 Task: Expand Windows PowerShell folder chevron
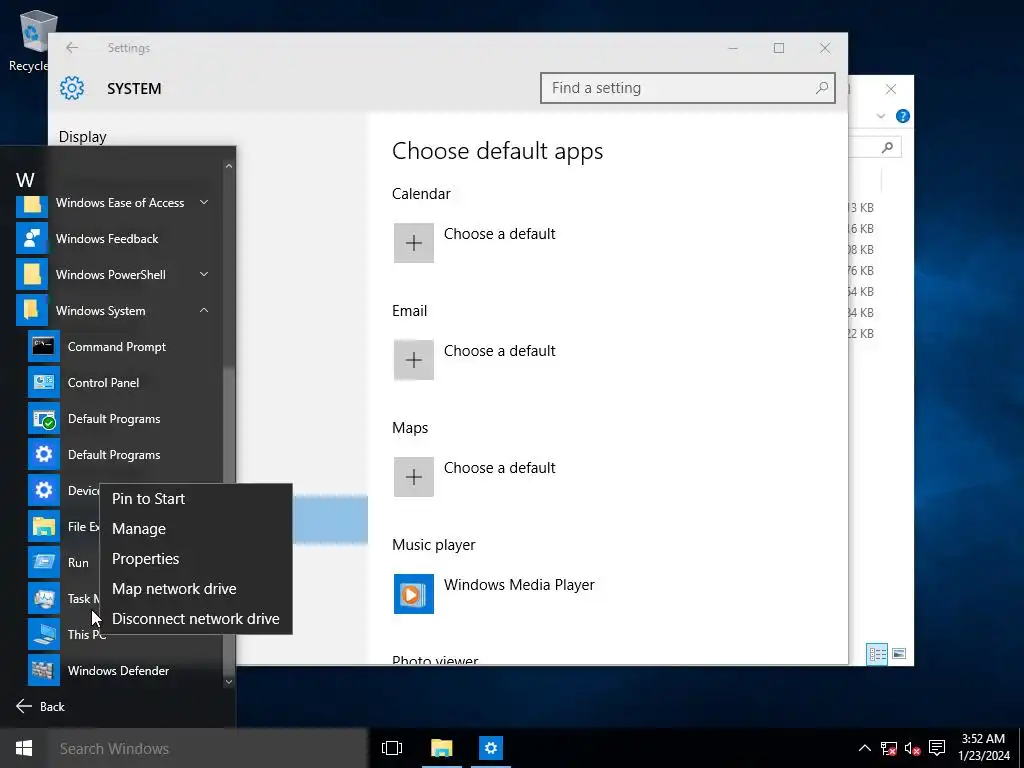coord(204,274)
